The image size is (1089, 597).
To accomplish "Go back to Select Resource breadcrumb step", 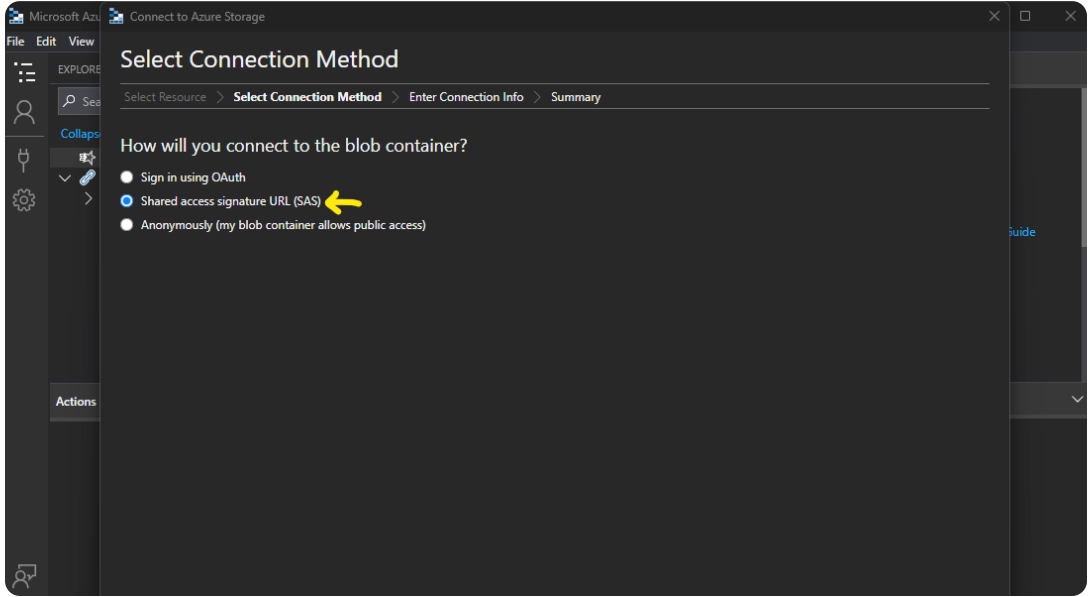I will coord(165,97).
